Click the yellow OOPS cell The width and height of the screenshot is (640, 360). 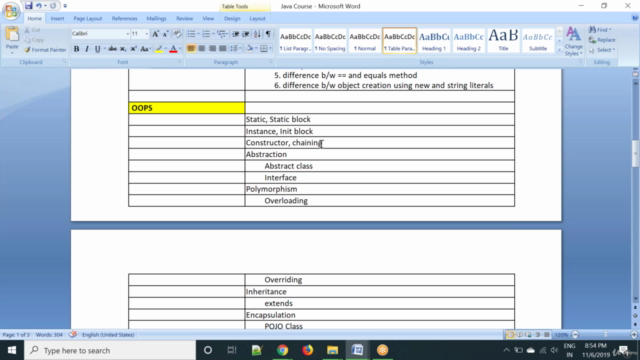187,108
